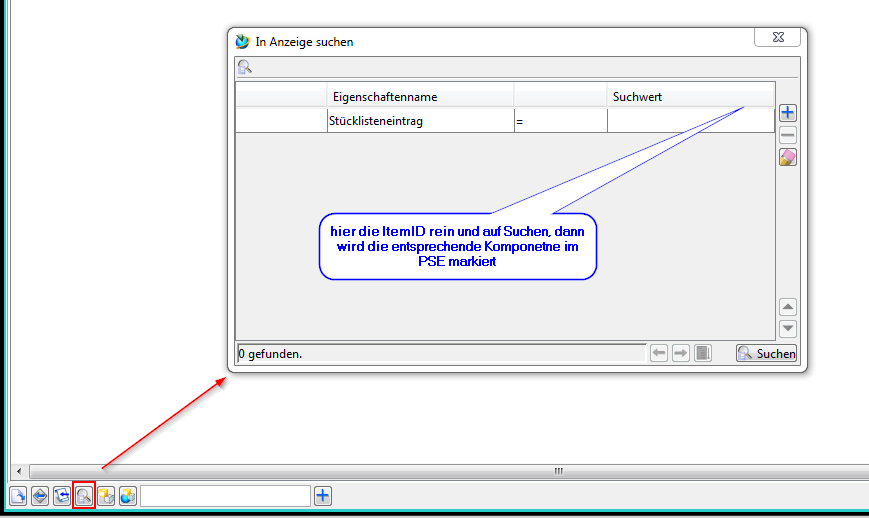This screenshot has height=518, width=869.
Task: Click the result list icon beside arrows
Action: click(703, 353)
